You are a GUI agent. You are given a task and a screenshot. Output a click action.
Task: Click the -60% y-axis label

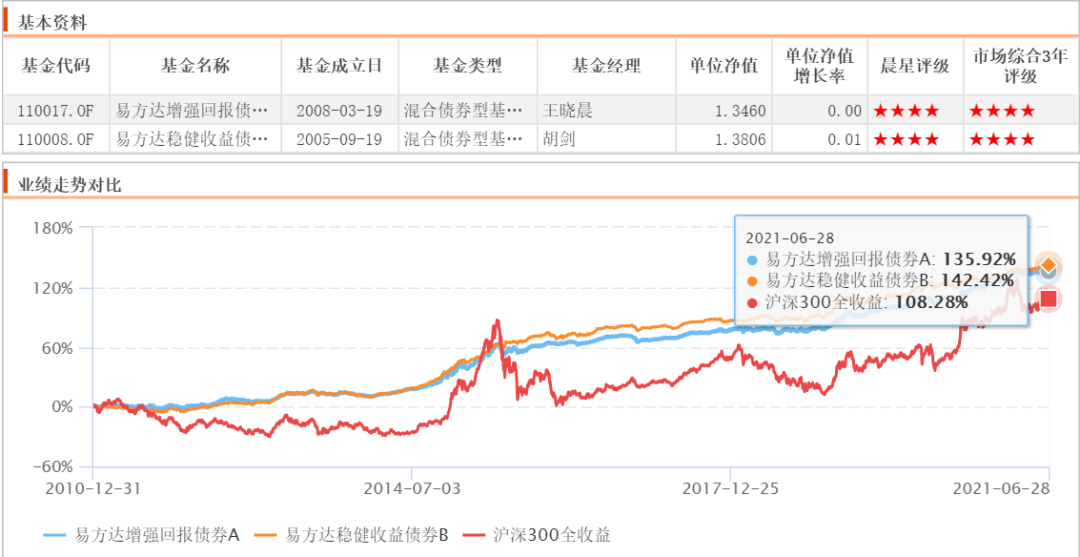[x=51, y=467]
